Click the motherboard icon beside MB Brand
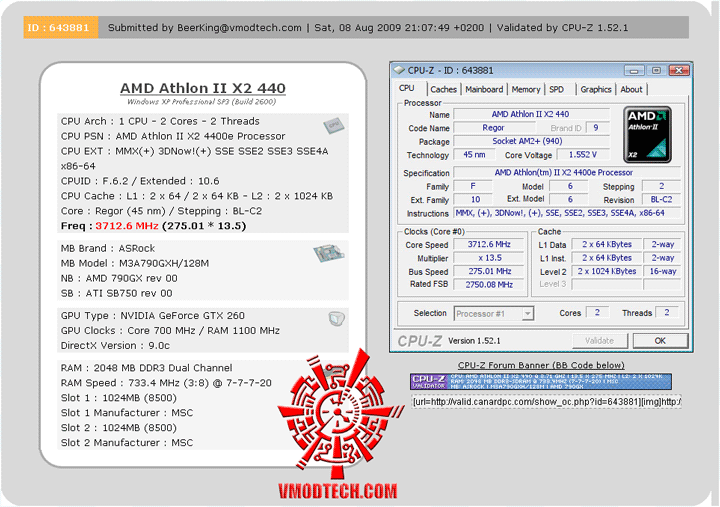Screen dimensions: 720x507 pyautogui.click(x=329, y=253)
